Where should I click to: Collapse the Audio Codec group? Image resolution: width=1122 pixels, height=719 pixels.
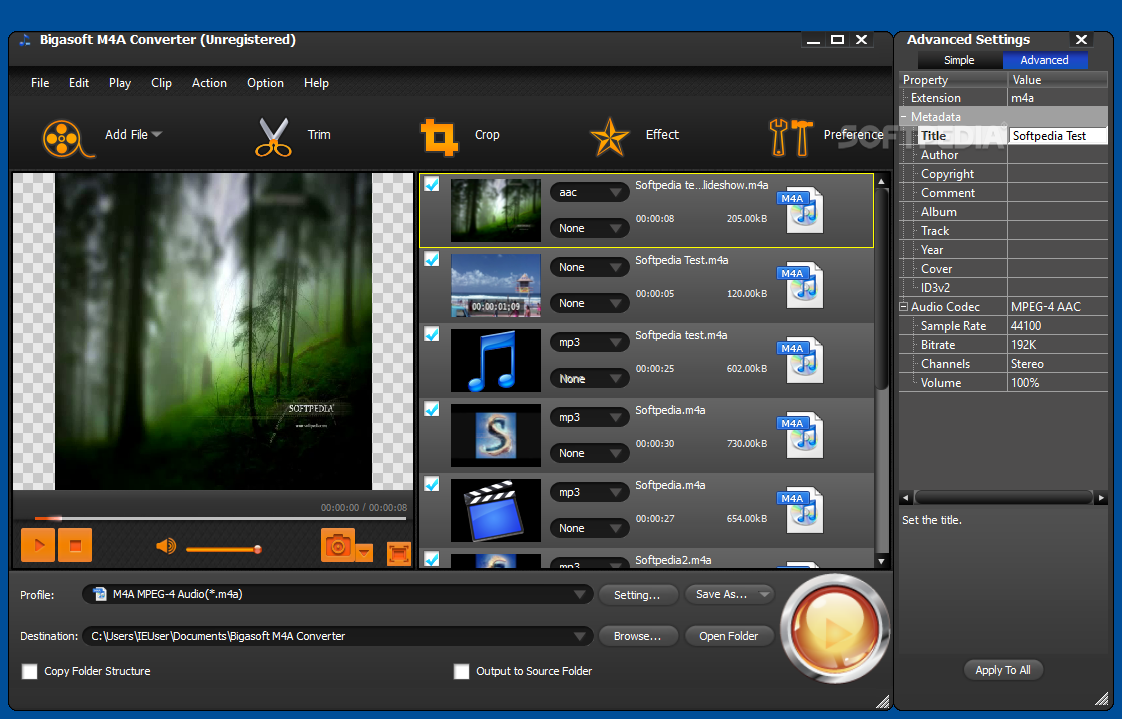coord(904,307)
